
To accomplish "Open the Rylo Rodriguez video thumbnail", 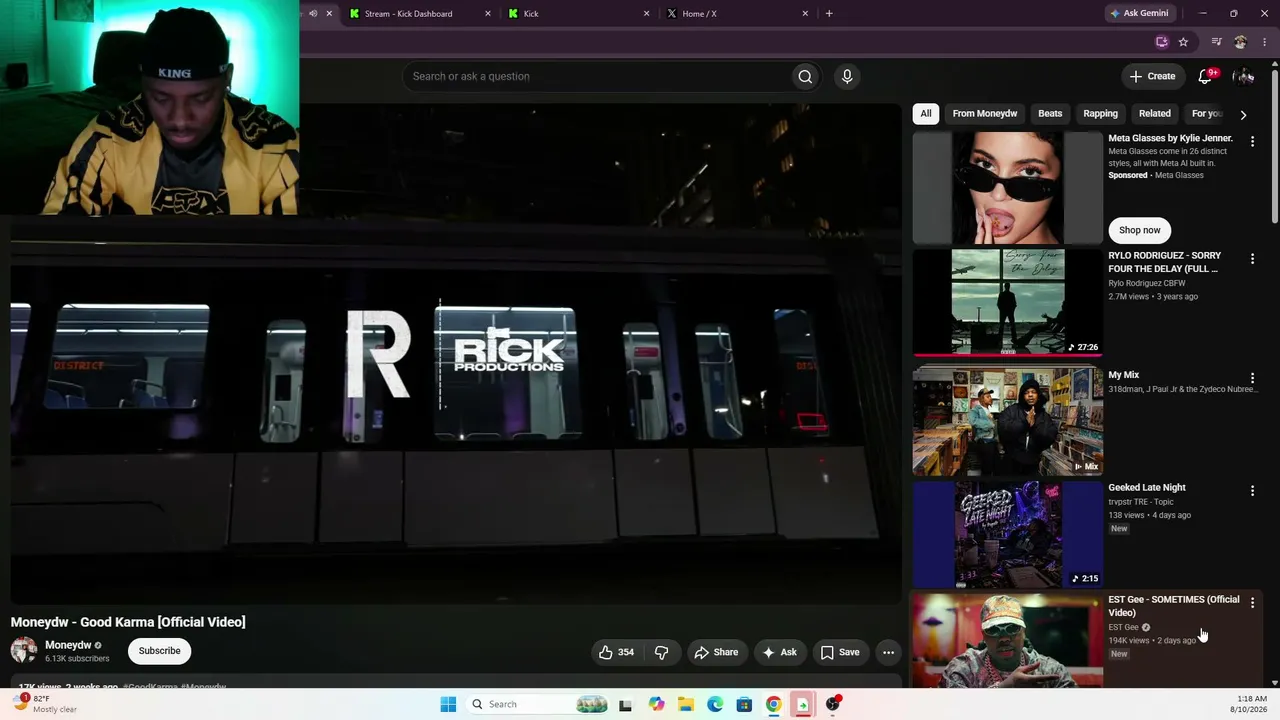I will 1007,302.
